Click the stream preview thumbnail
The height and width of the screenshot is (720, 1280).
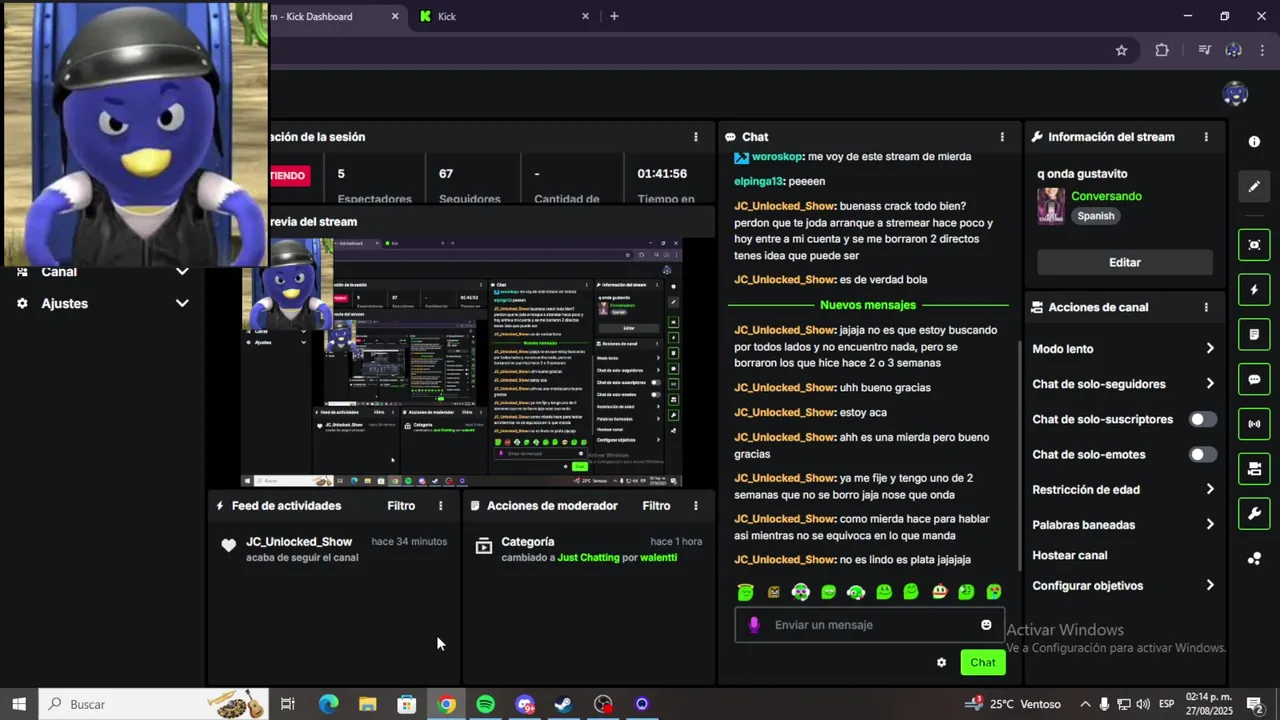pos(462,362)
